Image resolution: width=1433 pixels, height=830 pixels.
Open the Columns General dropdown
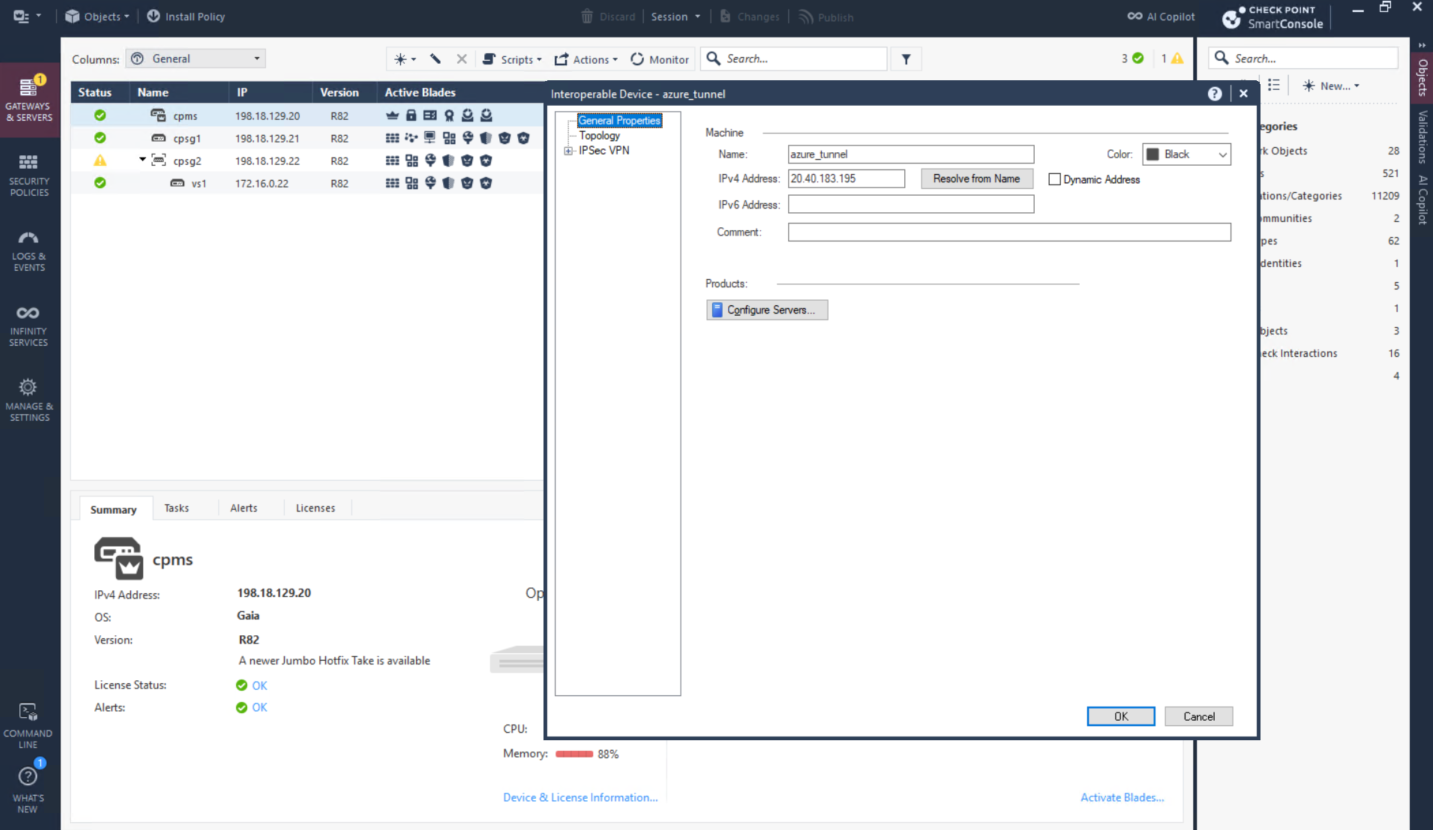pyautogui.click(x=196, y=59)
